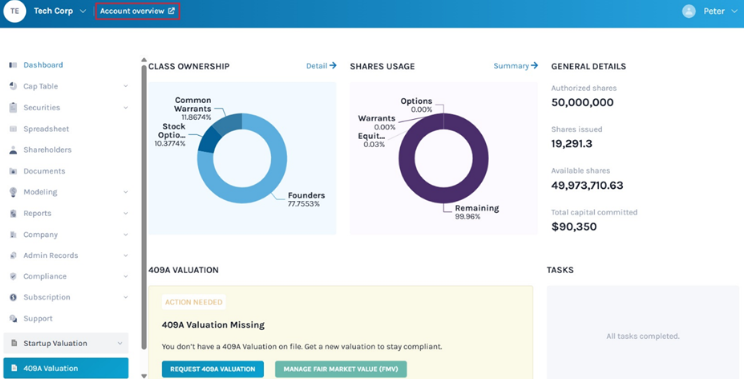Click the Securities clipboard icon
Screen dimensions: 744x379
[13, 108]
